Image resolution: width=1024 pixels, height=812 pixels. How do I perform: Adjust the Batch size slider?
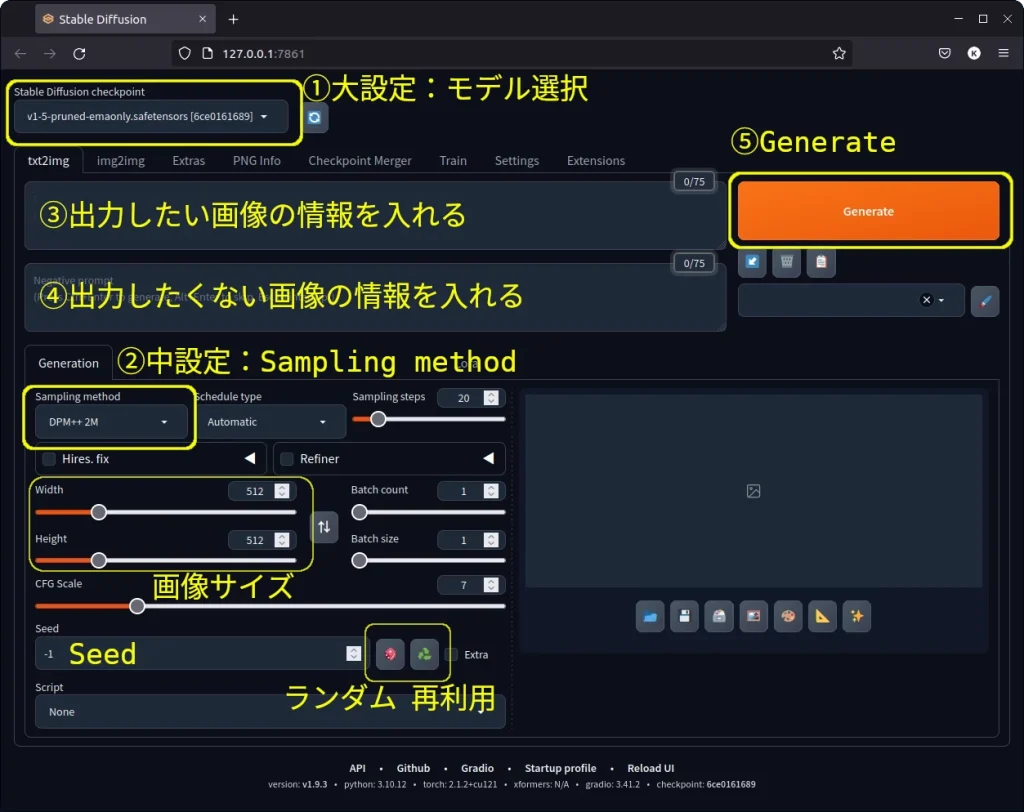[x=428, y=560]
